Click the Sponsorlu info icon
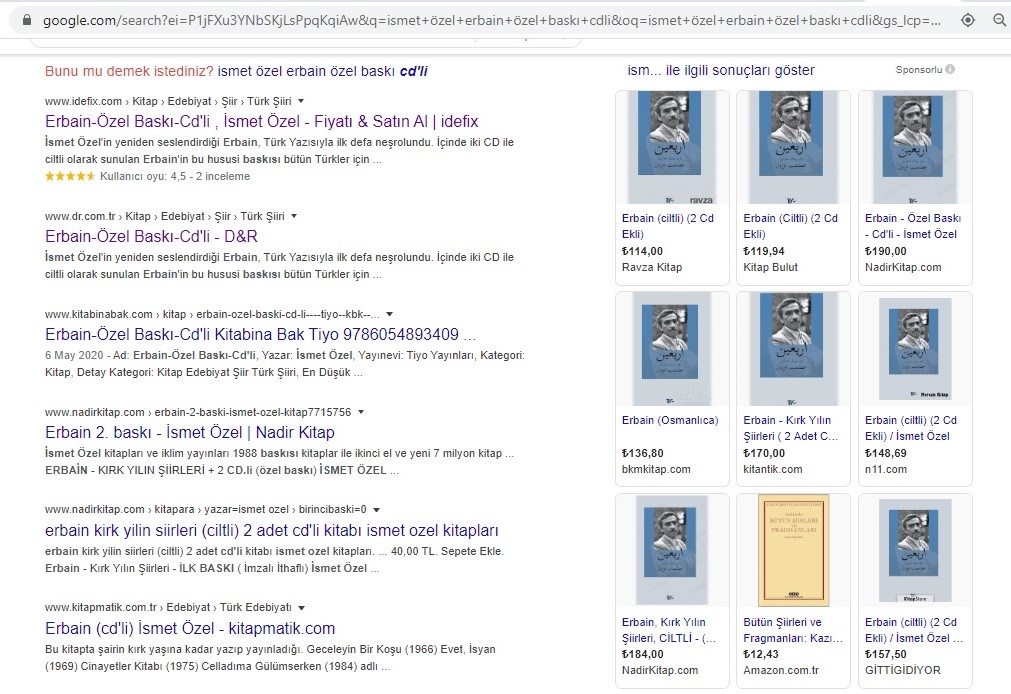This screenshot has height=694, width=1011. pyautogui.click(x=950, y=69)
